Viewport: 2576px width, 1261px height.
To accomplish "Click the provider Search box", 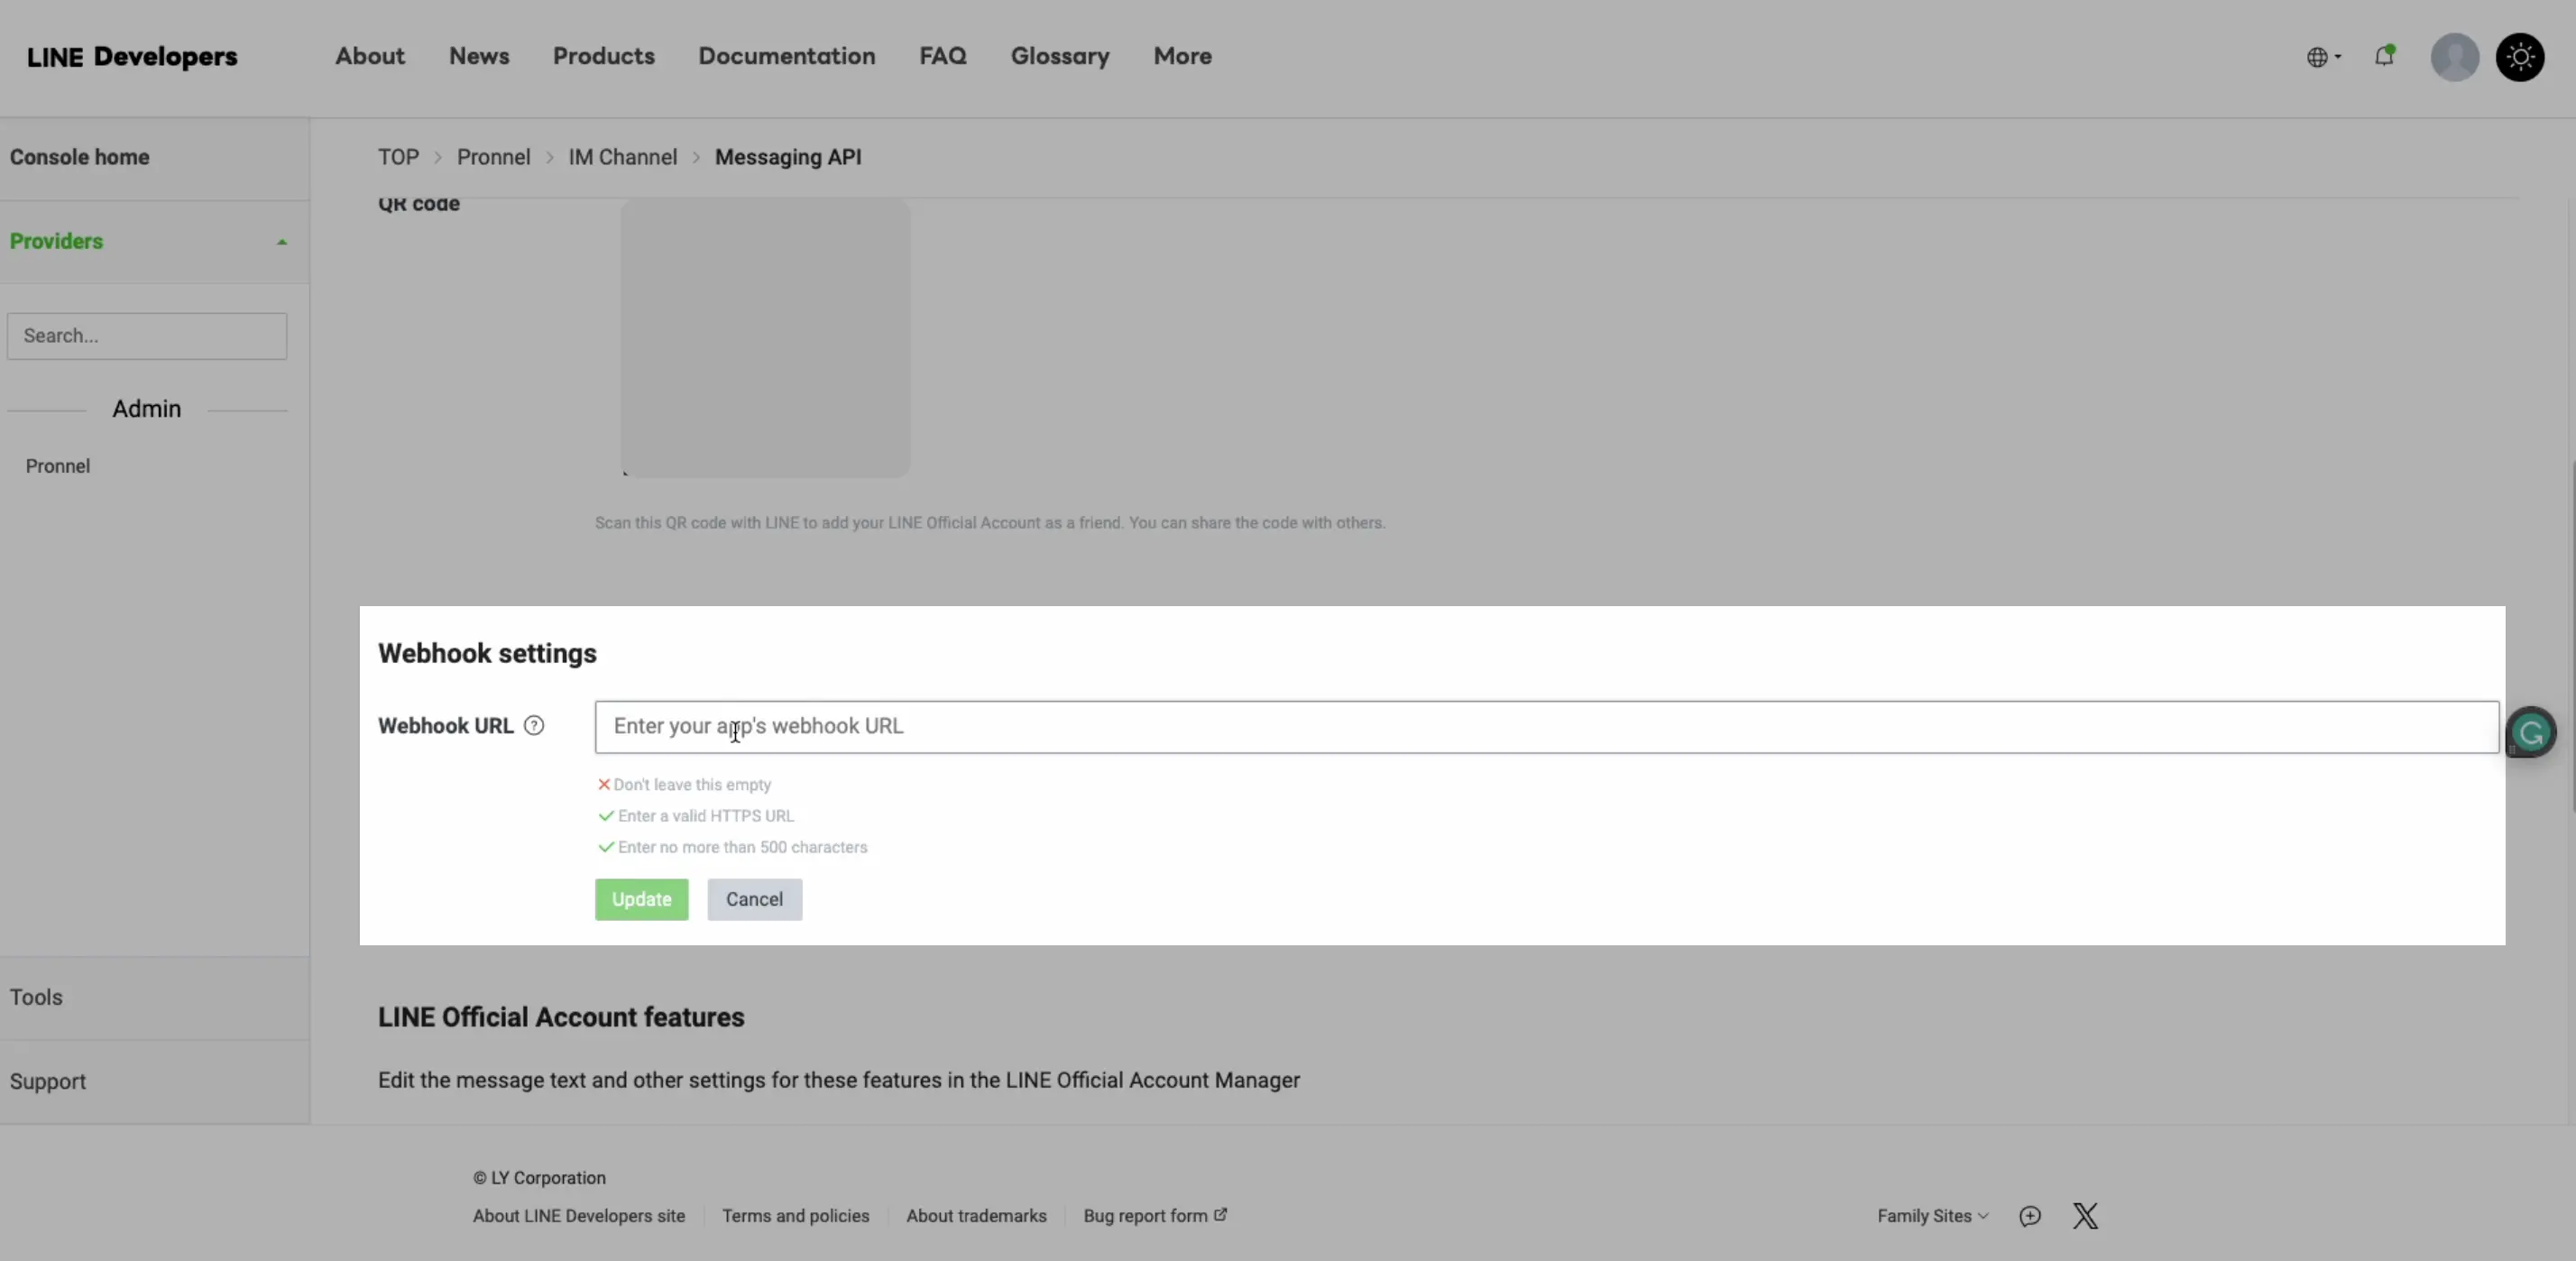I will tap(147, 336).
